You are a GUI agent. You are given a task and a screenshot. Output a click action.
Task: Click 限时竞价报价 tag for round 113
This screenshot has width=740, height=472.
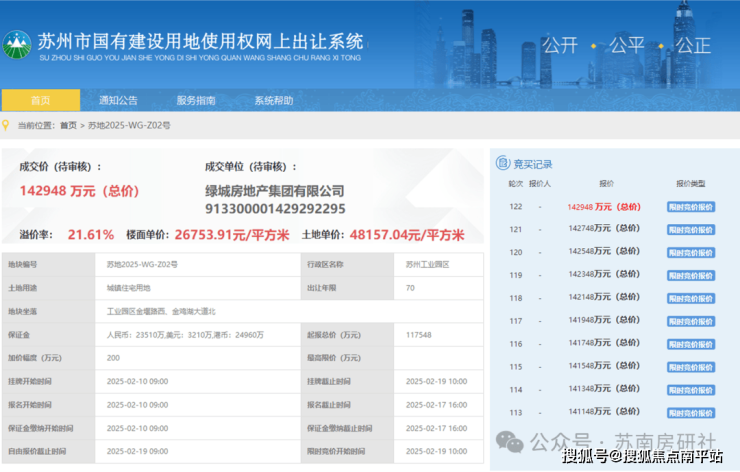click(691, 413)
